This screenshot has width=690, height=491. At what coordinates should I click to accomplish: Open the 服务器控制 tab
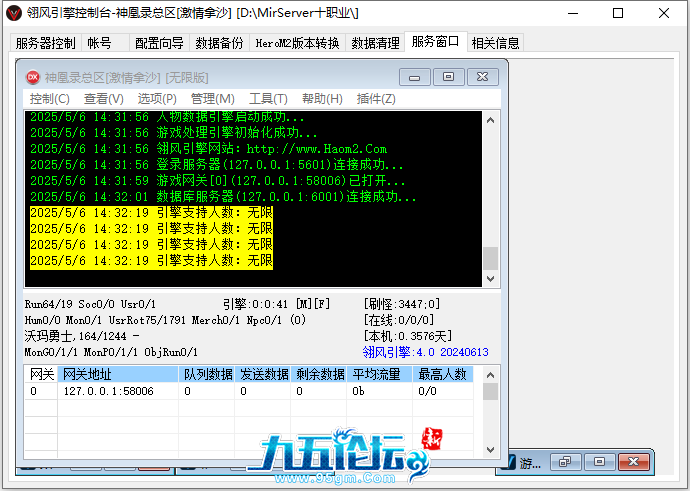[x=45, y=43]
